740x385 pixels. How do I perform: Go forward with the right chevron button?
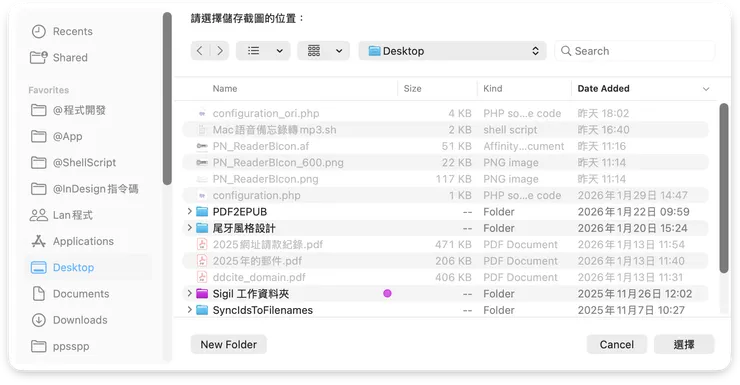coord(219,51)
